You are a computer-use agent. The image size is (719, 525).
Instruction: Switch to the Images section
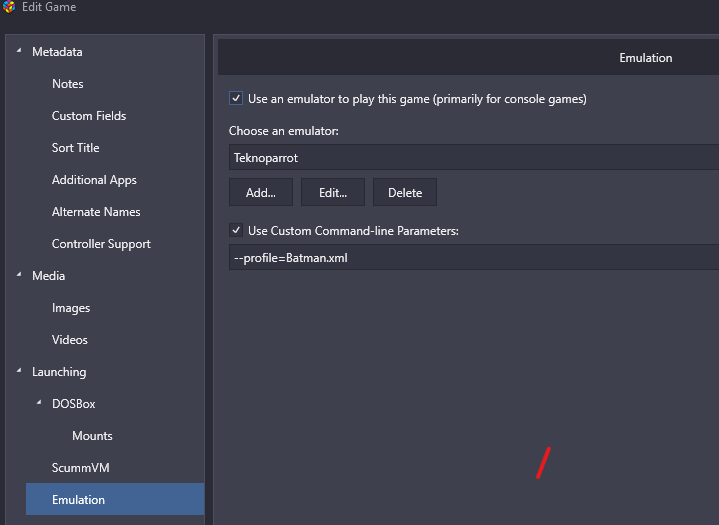click(71, 308)
